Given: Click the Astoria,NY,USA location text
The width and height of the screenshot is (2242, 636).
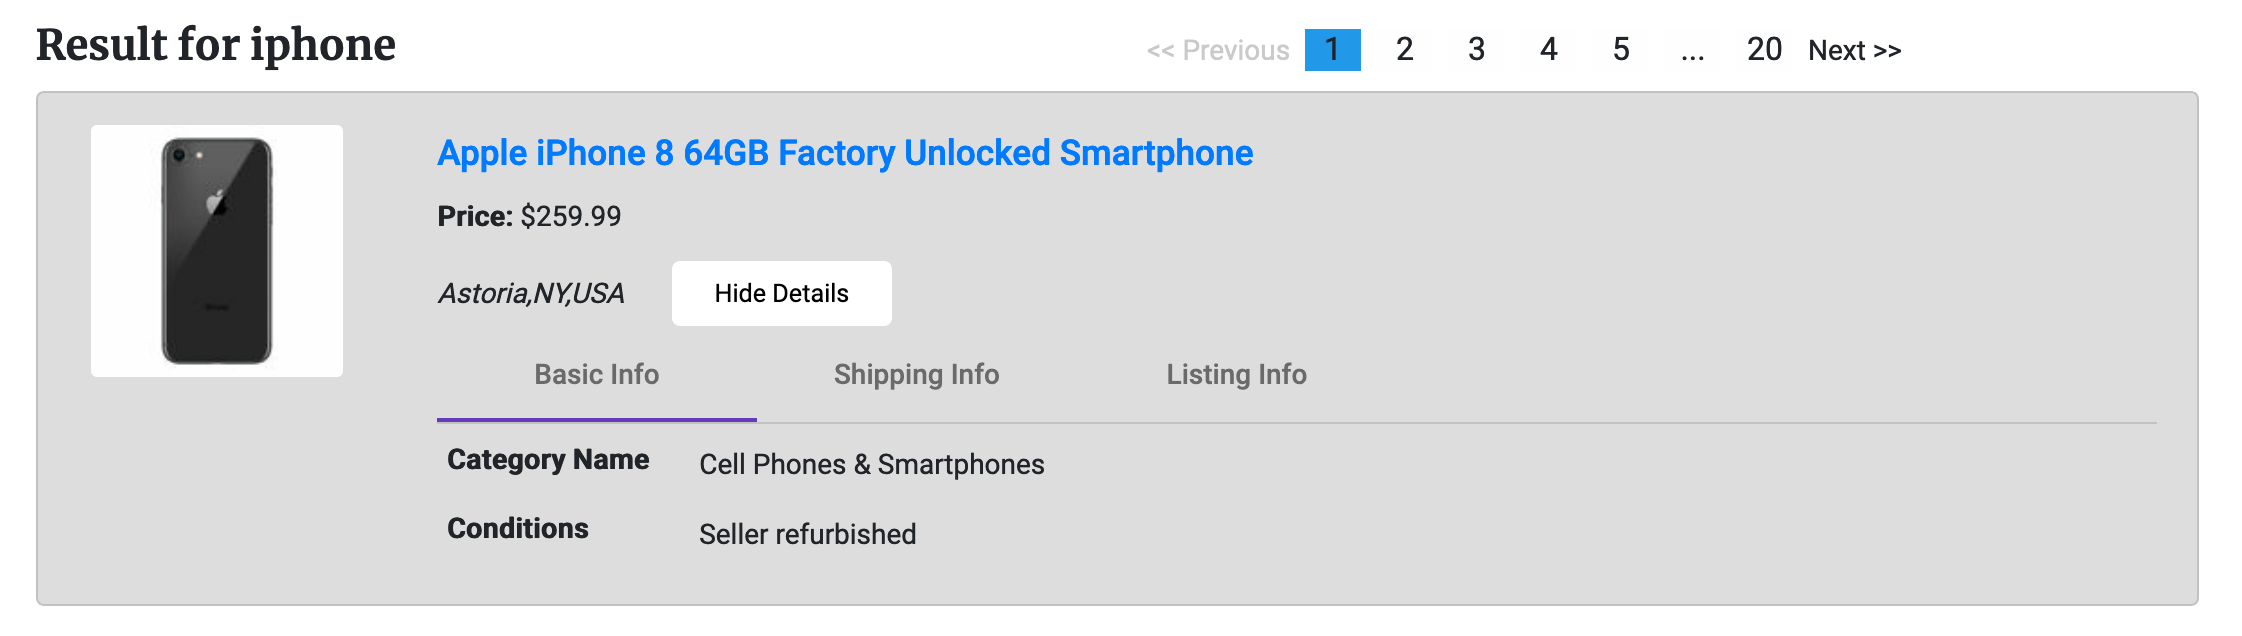Looking at the screenshot, I should pos(531,293).
